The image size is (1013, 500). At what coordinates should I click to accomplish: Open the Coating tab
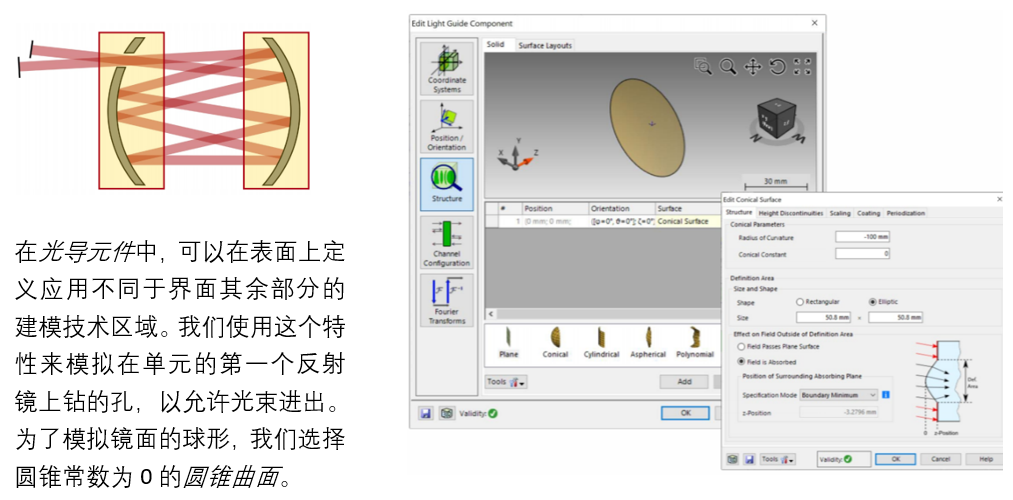coord(868,213)
